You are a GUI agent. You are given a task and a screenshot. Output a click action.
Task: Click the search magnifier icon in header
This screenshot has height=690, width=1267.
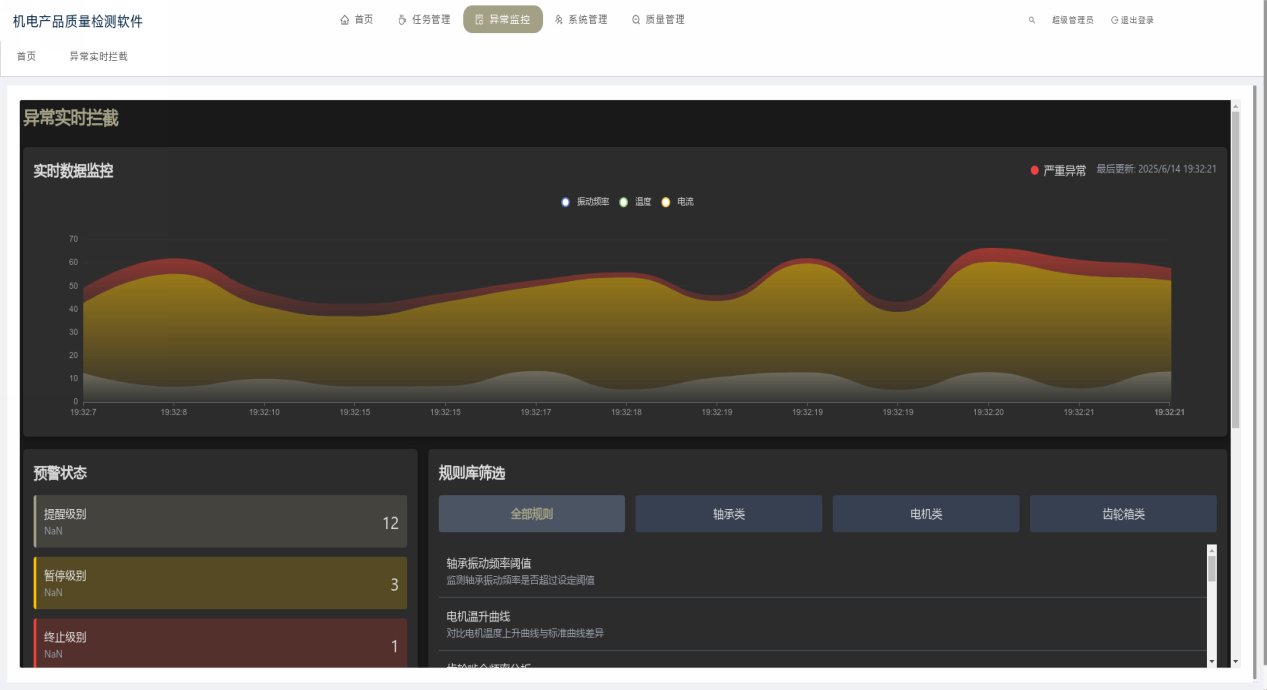tap(1032, 20)
